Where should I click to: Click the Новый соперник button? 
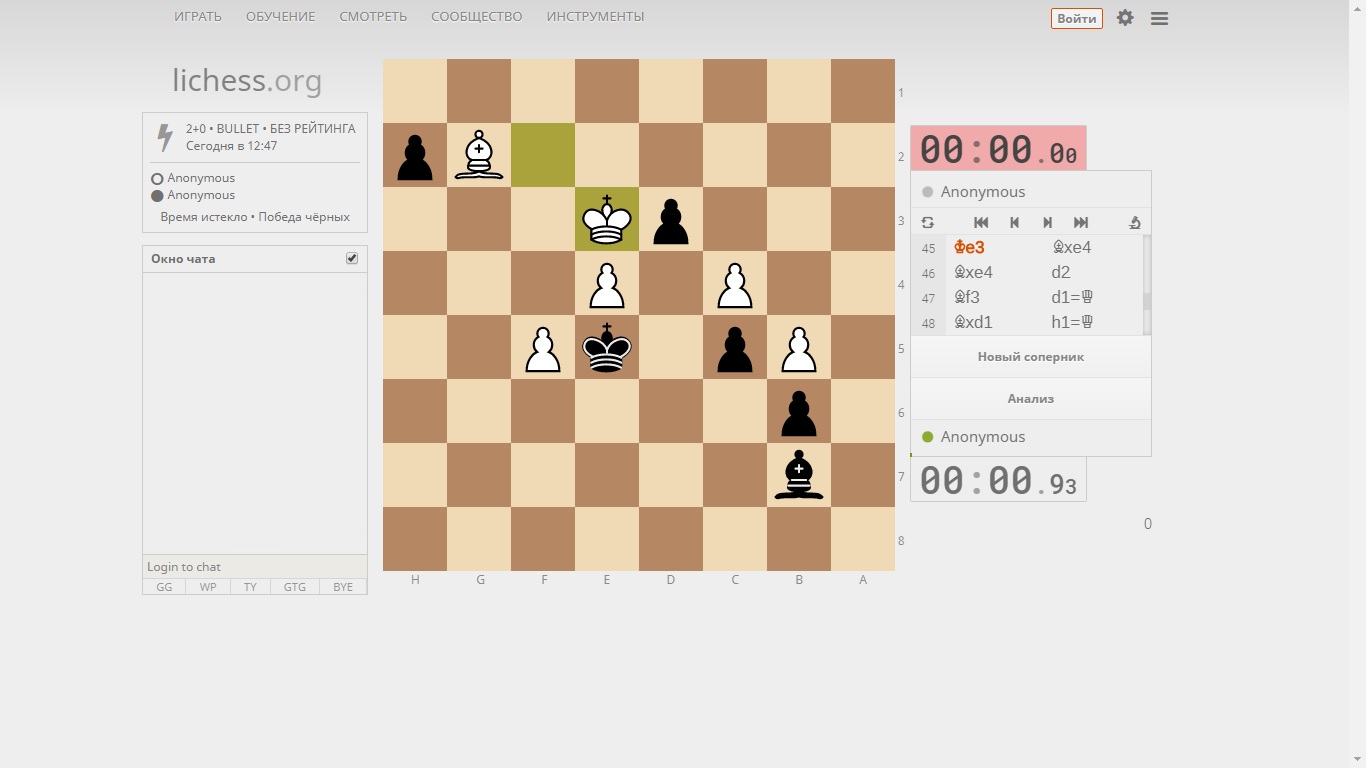click(1030, 357)
